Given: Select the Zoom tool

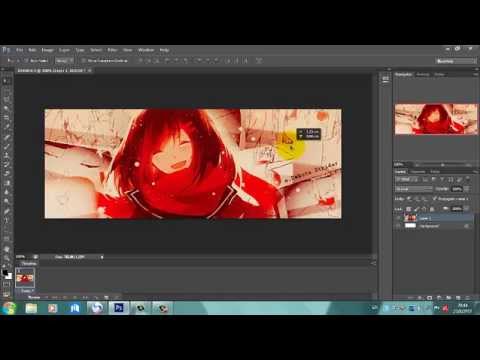Looking at the screenshot, I should point(6,258).
